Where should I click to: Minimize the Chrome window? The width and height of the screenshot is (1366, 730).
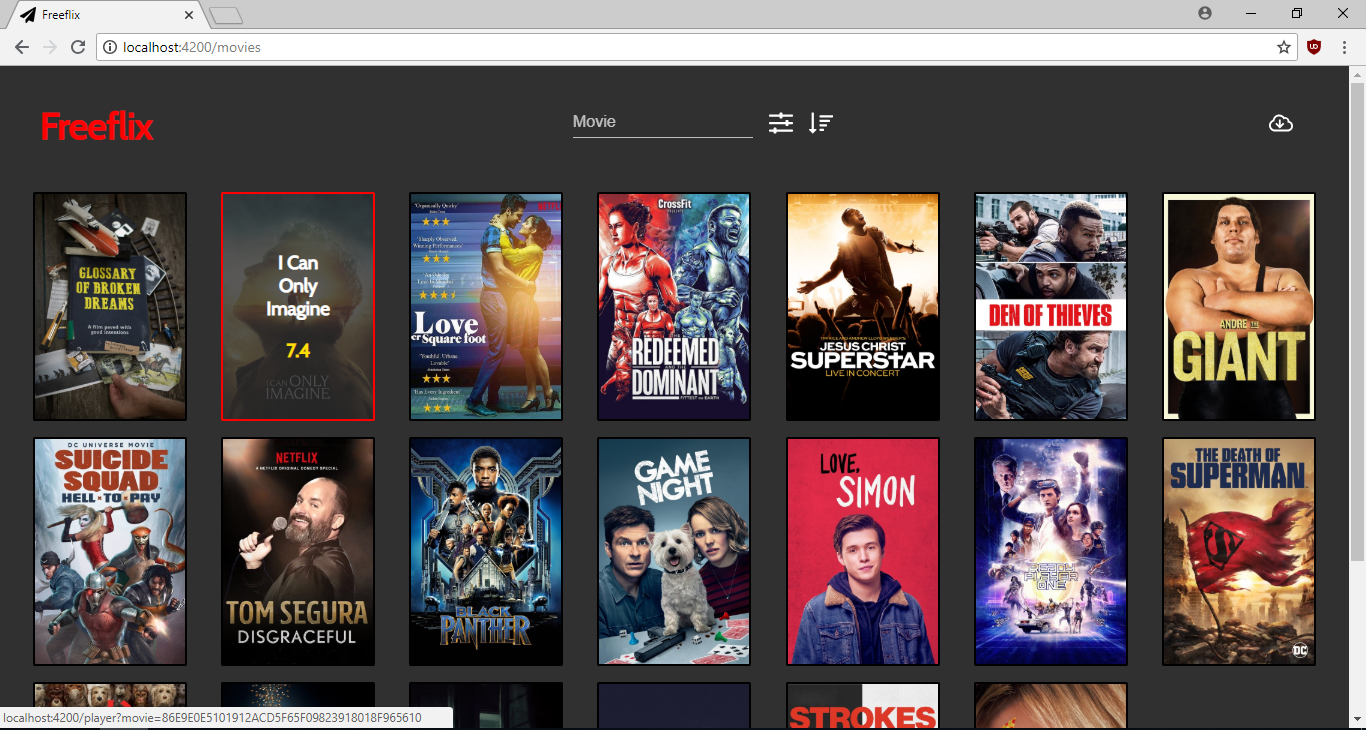[1252, 13]
